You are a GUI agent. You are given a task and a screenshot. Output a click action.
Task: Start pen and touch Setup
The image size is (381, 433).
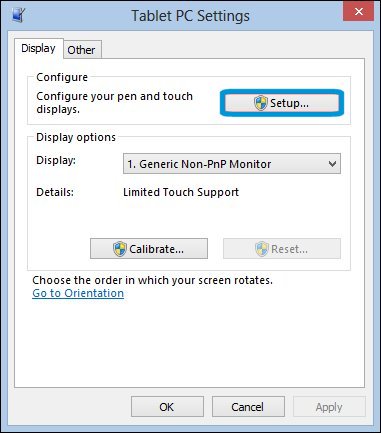282,103
